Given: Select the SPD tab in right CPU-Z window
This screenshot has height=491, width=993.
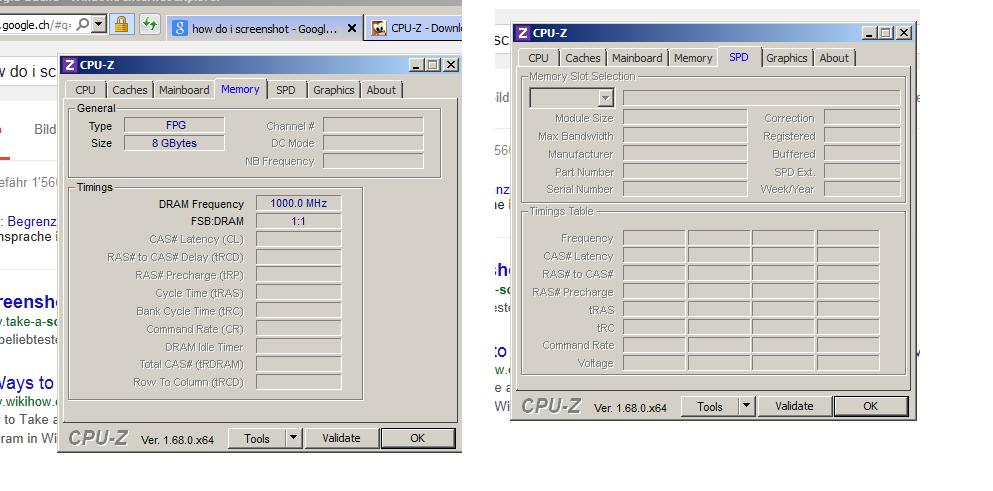Looking at the screenshot, I should click(738, 57).
